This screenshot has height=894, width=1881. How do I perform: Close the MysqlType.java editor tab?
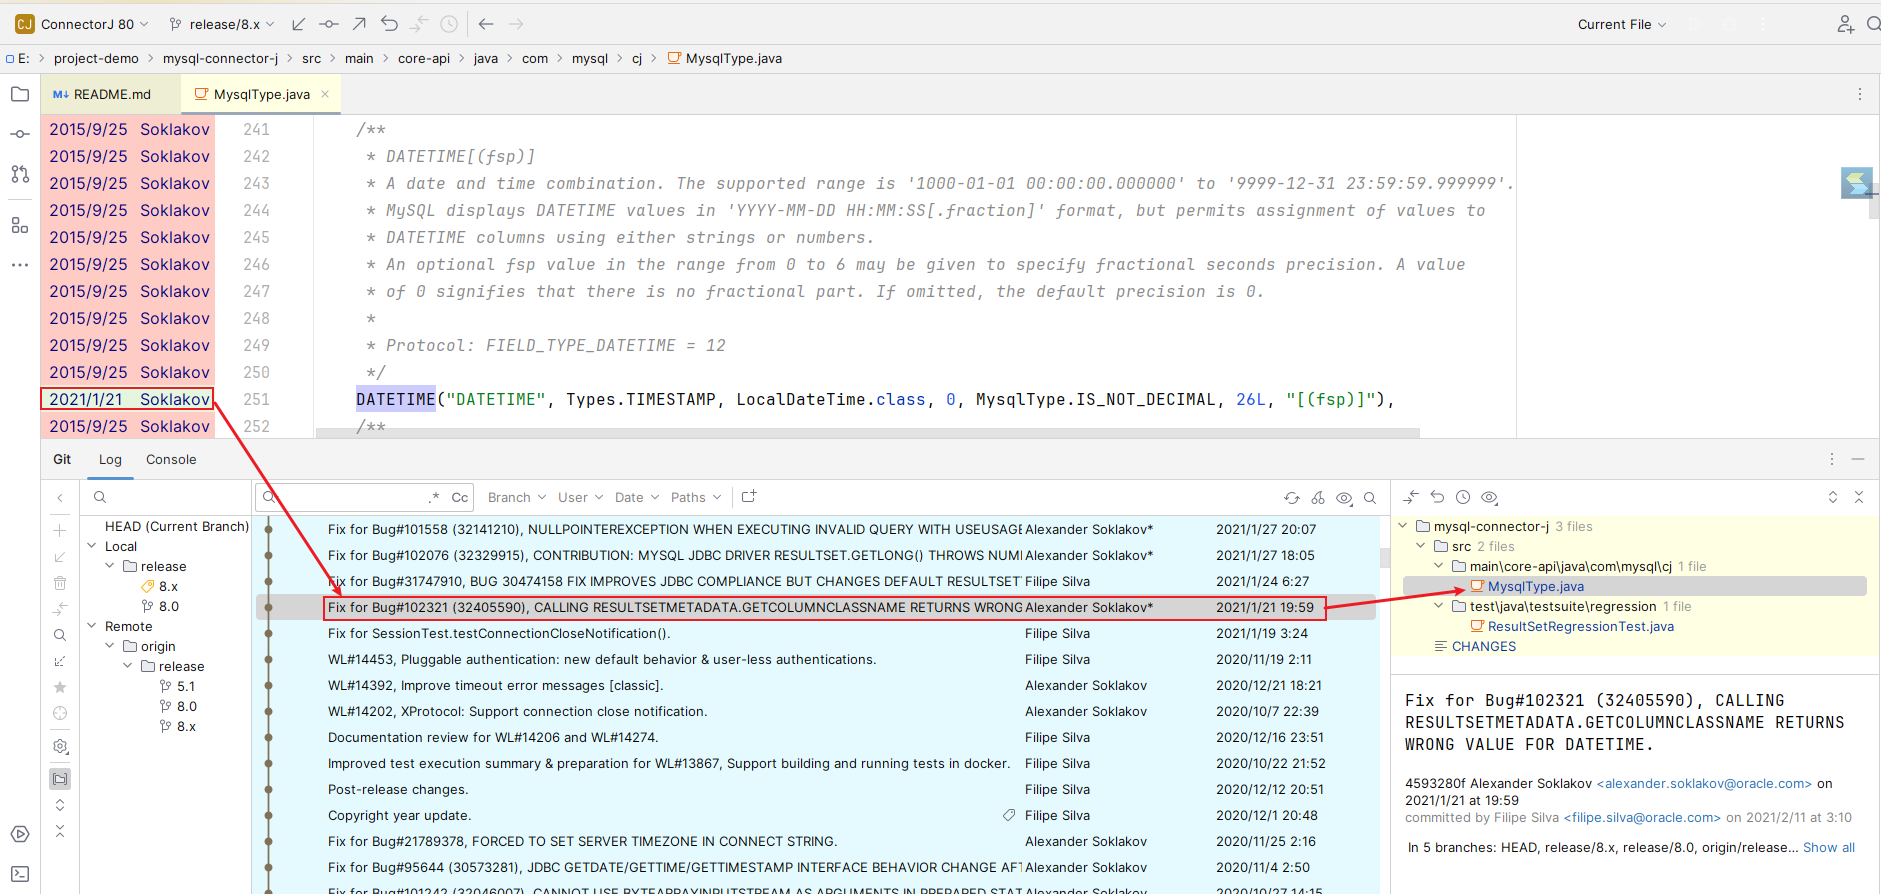[x=325, y=94]
